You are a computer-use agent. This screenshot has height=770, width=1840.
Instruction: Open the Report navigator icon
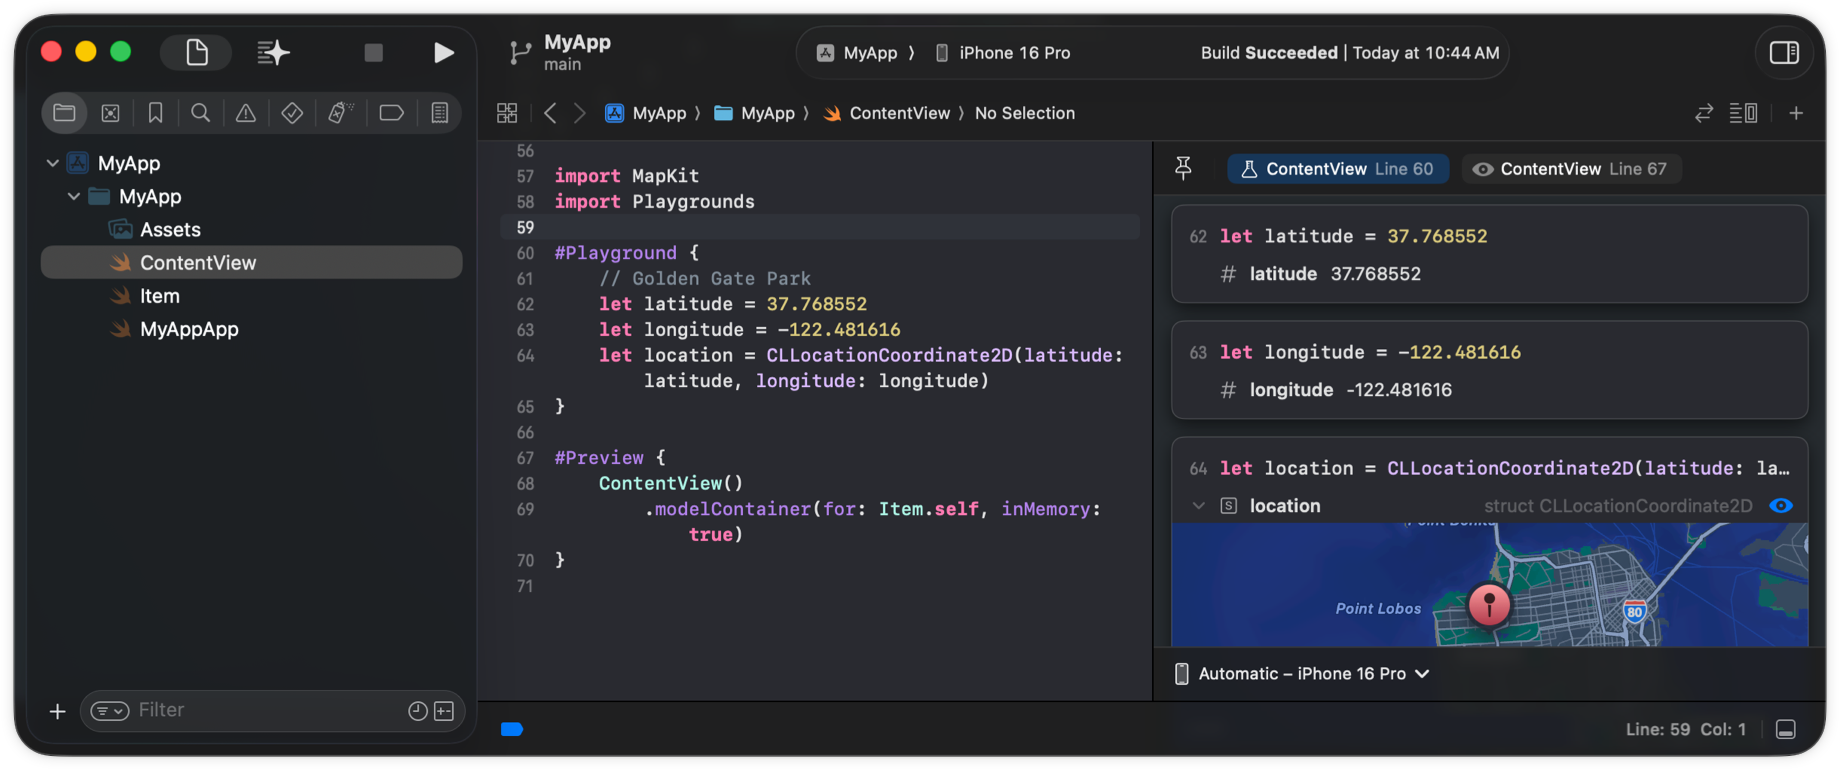[439, 113]
